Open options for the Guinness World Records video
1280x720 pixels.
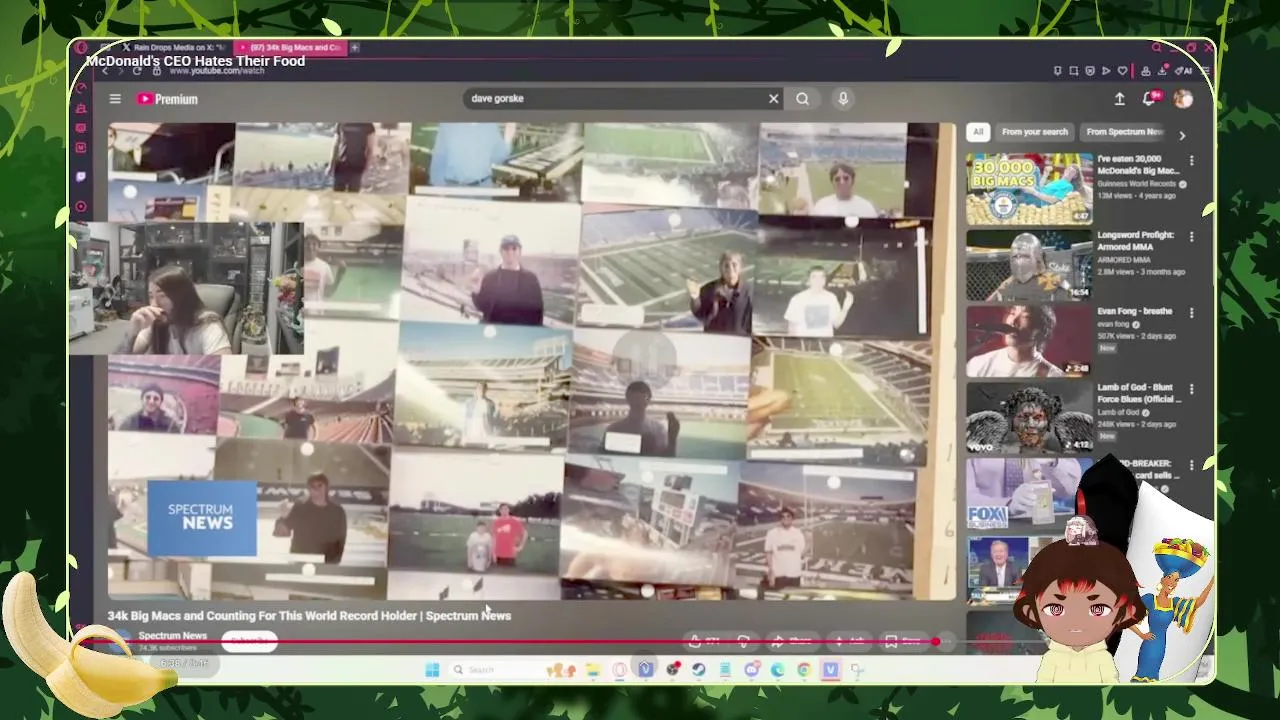tap(1191, 160)
